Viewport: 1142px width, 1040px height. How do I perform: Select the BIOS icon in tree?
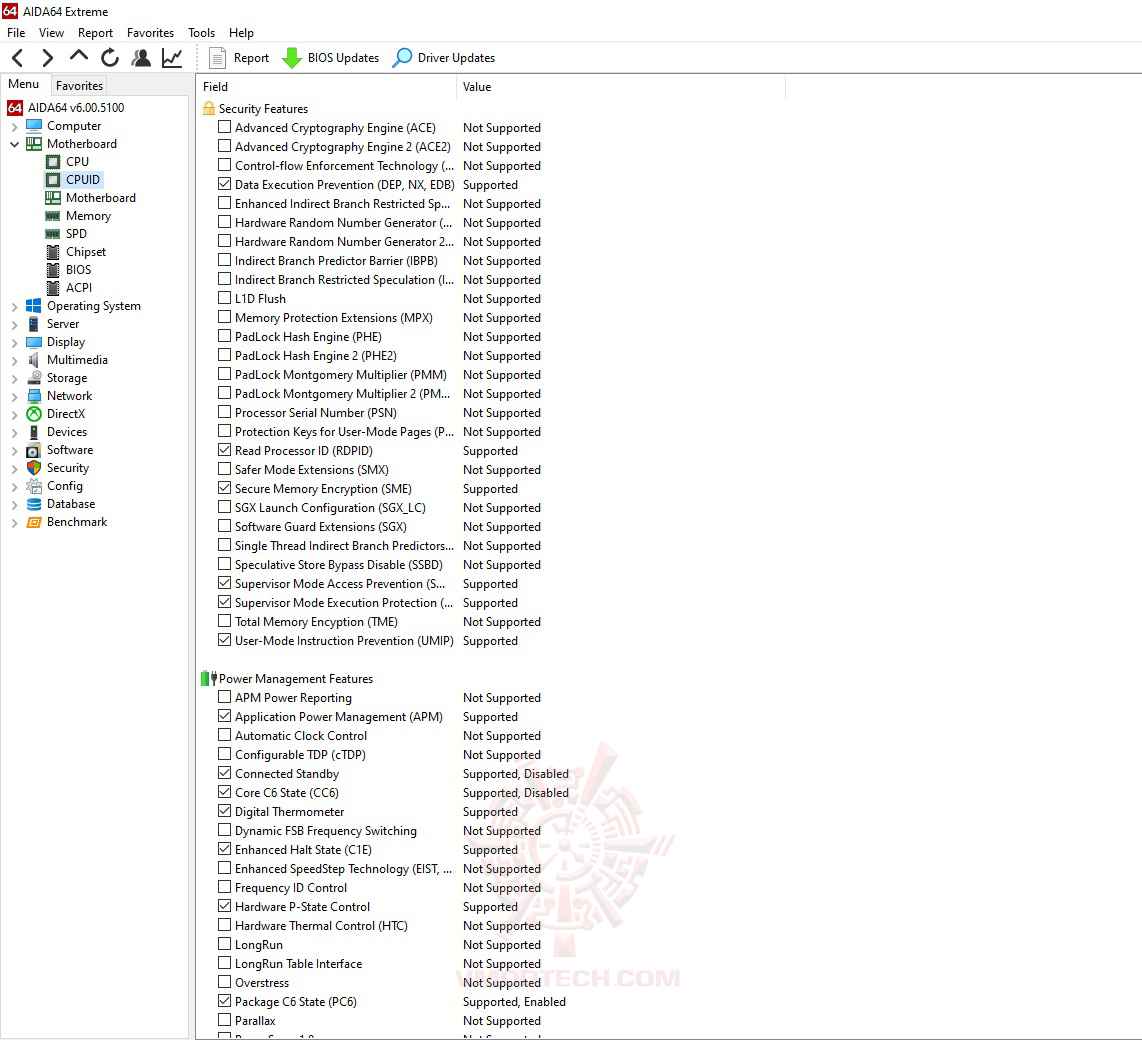[53, 270]
